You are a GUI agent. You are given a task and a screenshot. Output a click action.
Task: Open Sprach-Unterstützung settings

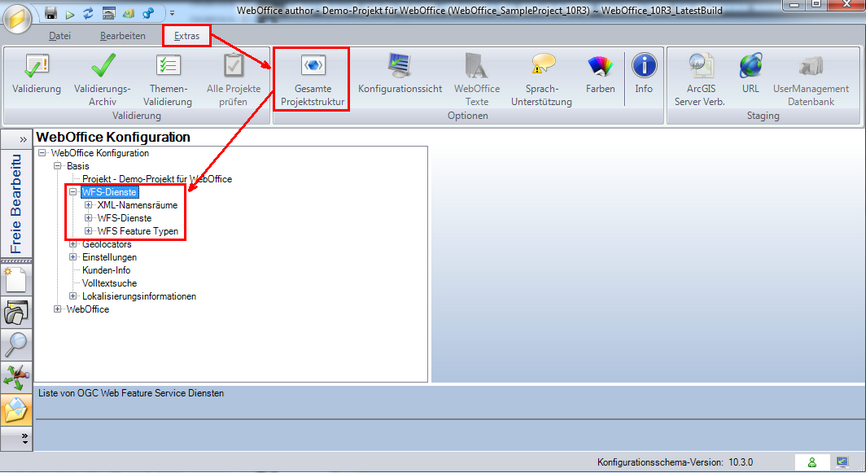(x=541, y=80)
